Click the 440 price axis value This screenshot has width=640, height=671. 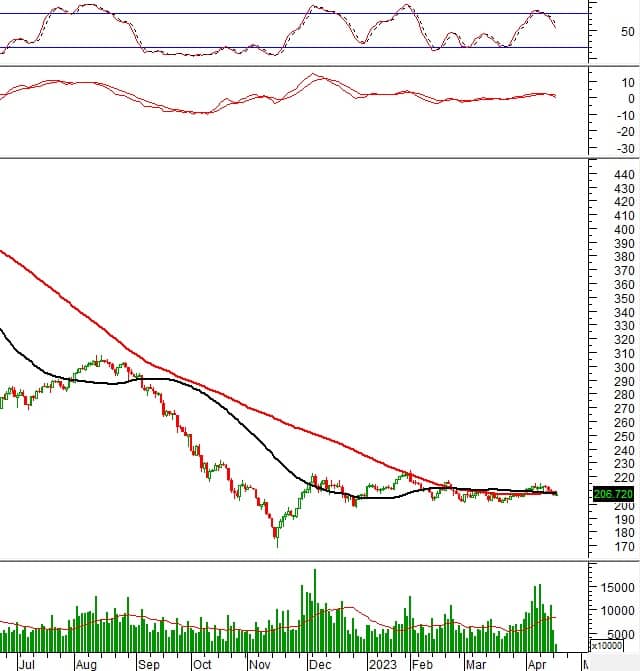pos(624,175)
